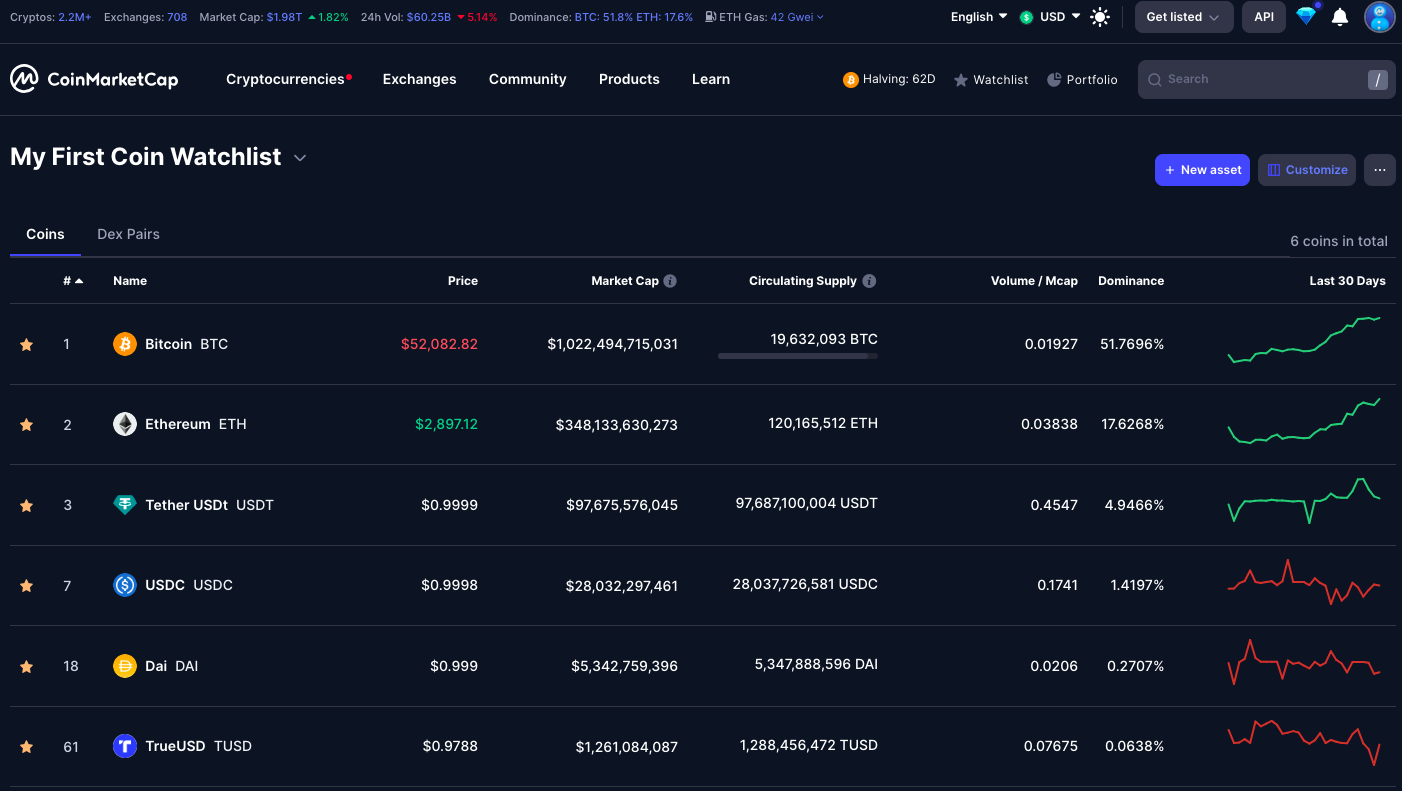Click Dai dominance 0.2707% value
This screenshot has height=791, width=1402.
click(x=1135, y=666)
